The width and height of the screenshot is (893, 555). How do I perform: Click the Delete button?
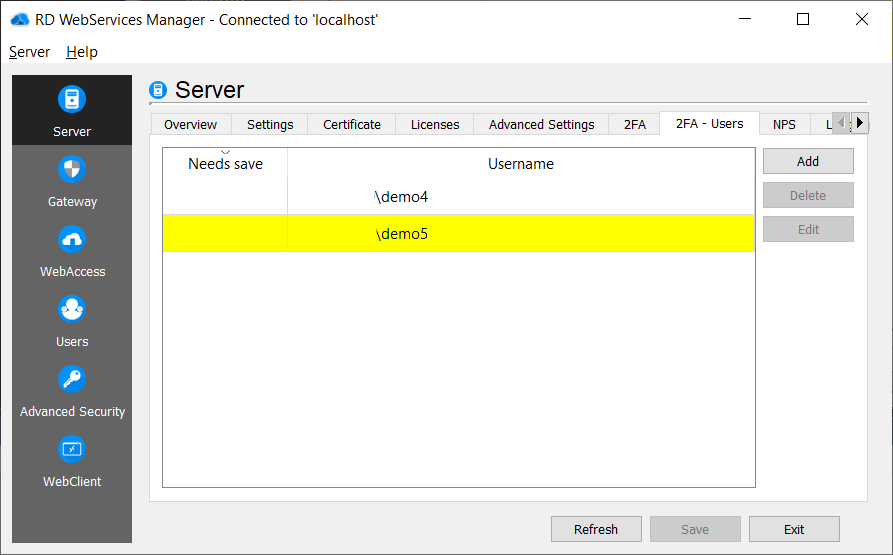808,195
